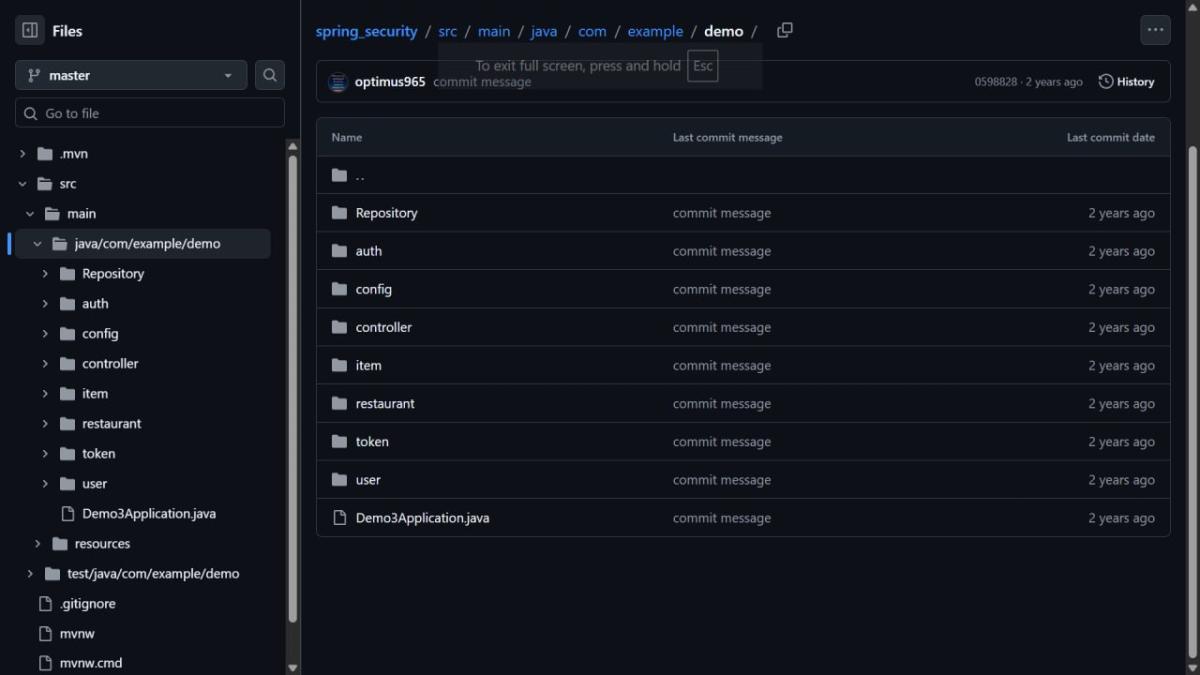Open the three-dots more options menu

[x=1155, y=30]
